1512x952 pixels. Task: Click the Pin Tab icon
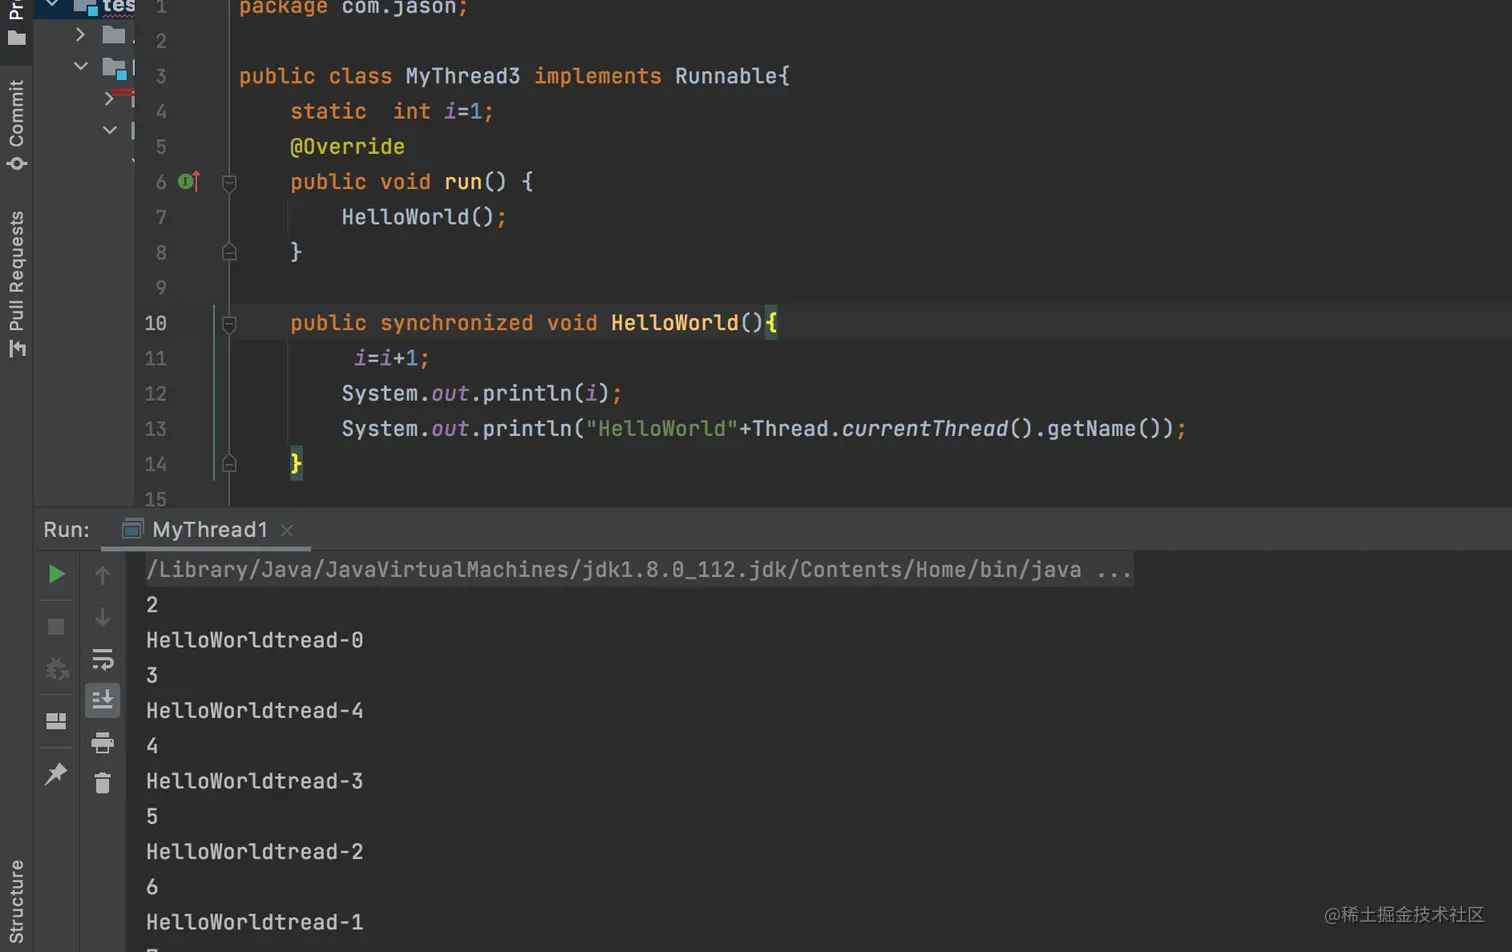(x=56, y=773)
